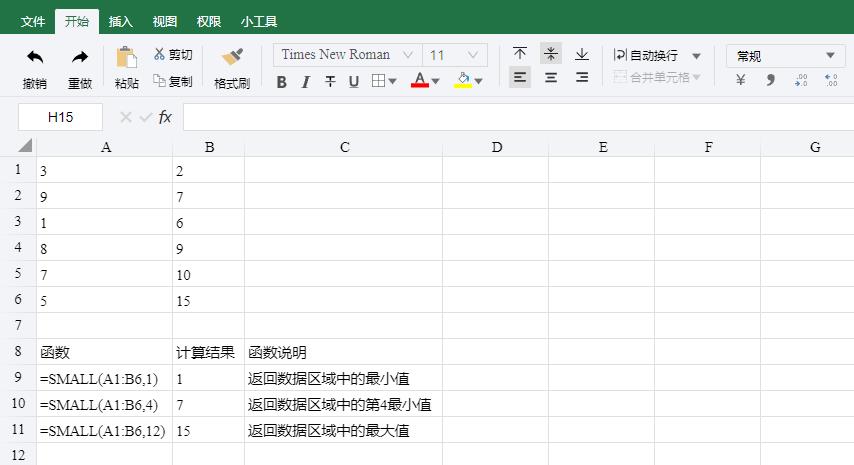Click the borders grid icon

(378, 81)
